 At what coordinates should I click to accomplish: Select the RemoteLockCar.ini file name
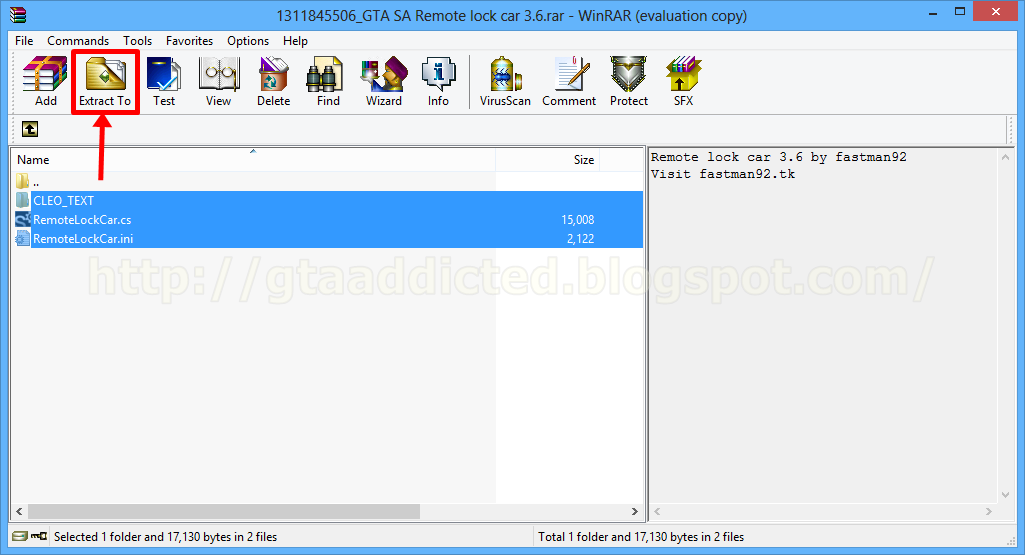coord(83,239)
